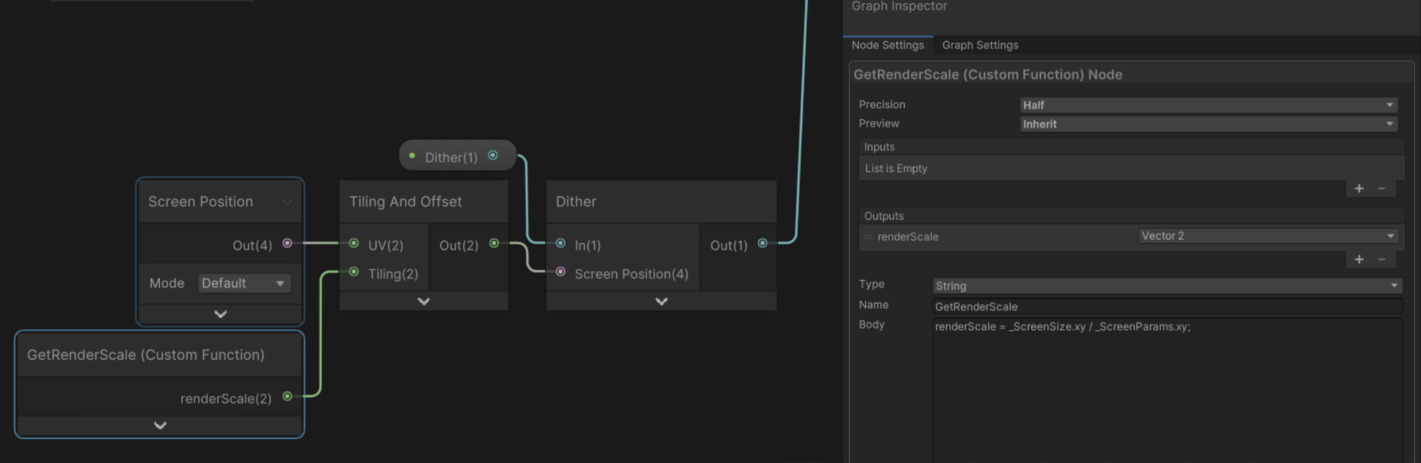Click the Dither node In(1) input port

560,243
